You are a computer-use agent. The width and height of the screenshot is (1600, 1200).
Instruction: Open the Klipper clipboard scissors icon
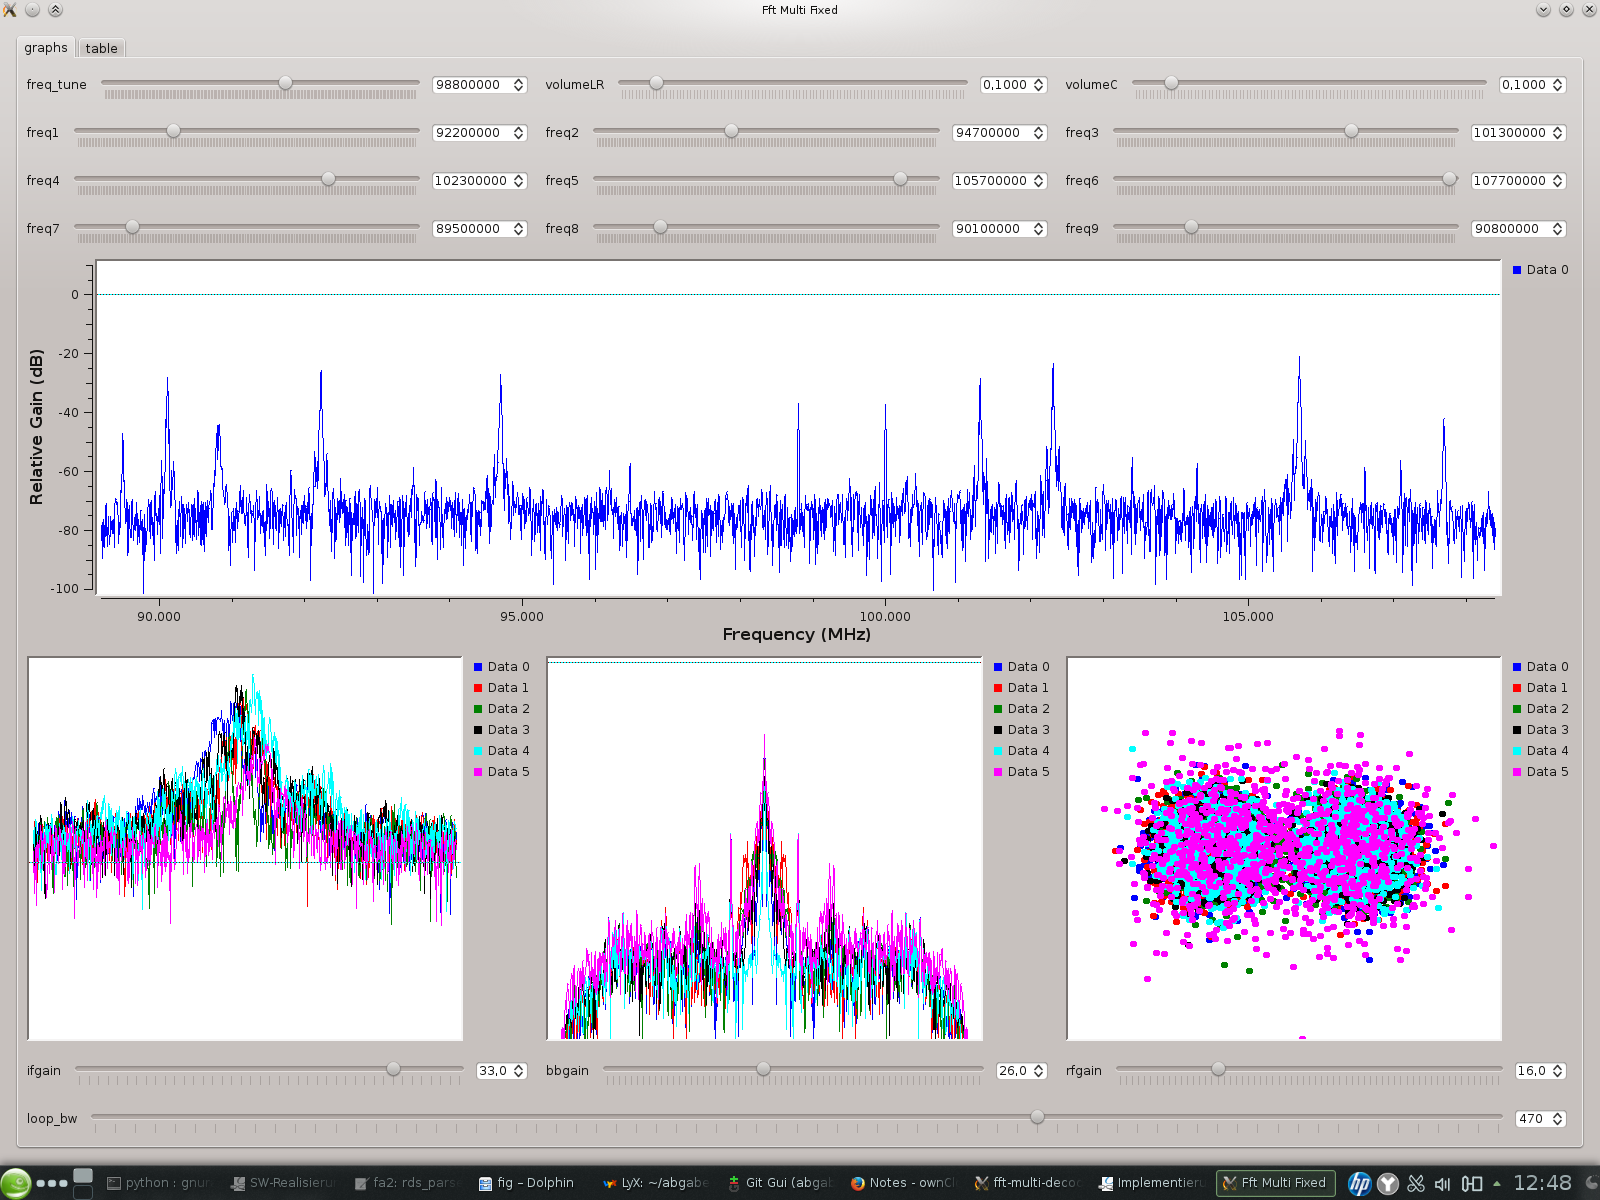click(x=1416, y=1182)
